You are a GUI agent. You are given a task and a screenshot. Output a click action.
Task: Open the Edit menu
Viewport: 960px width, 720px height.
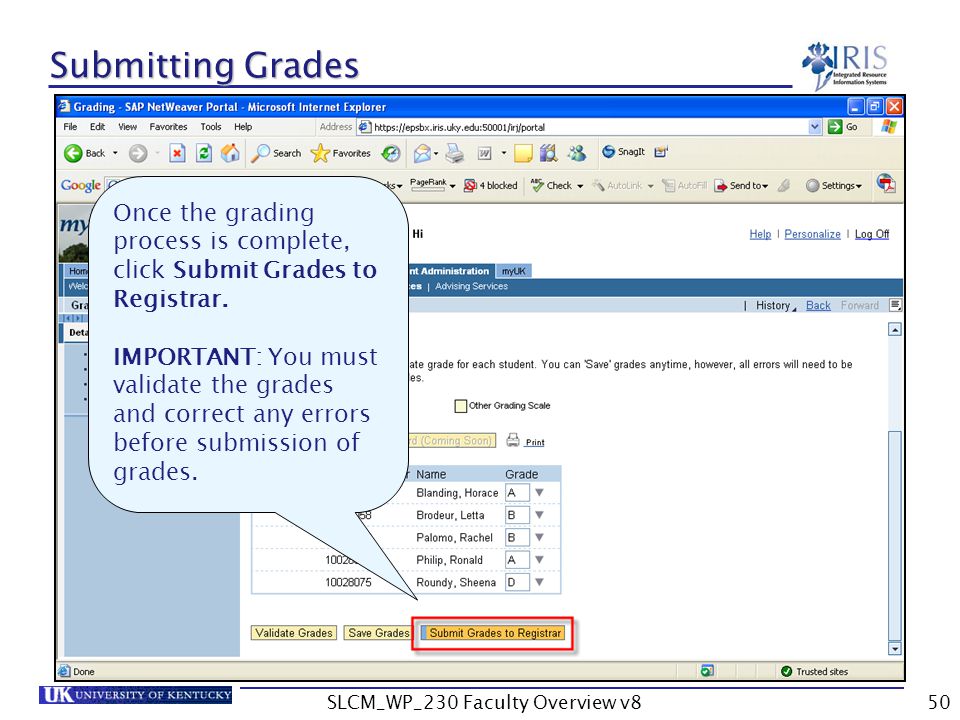pos(97,127)
